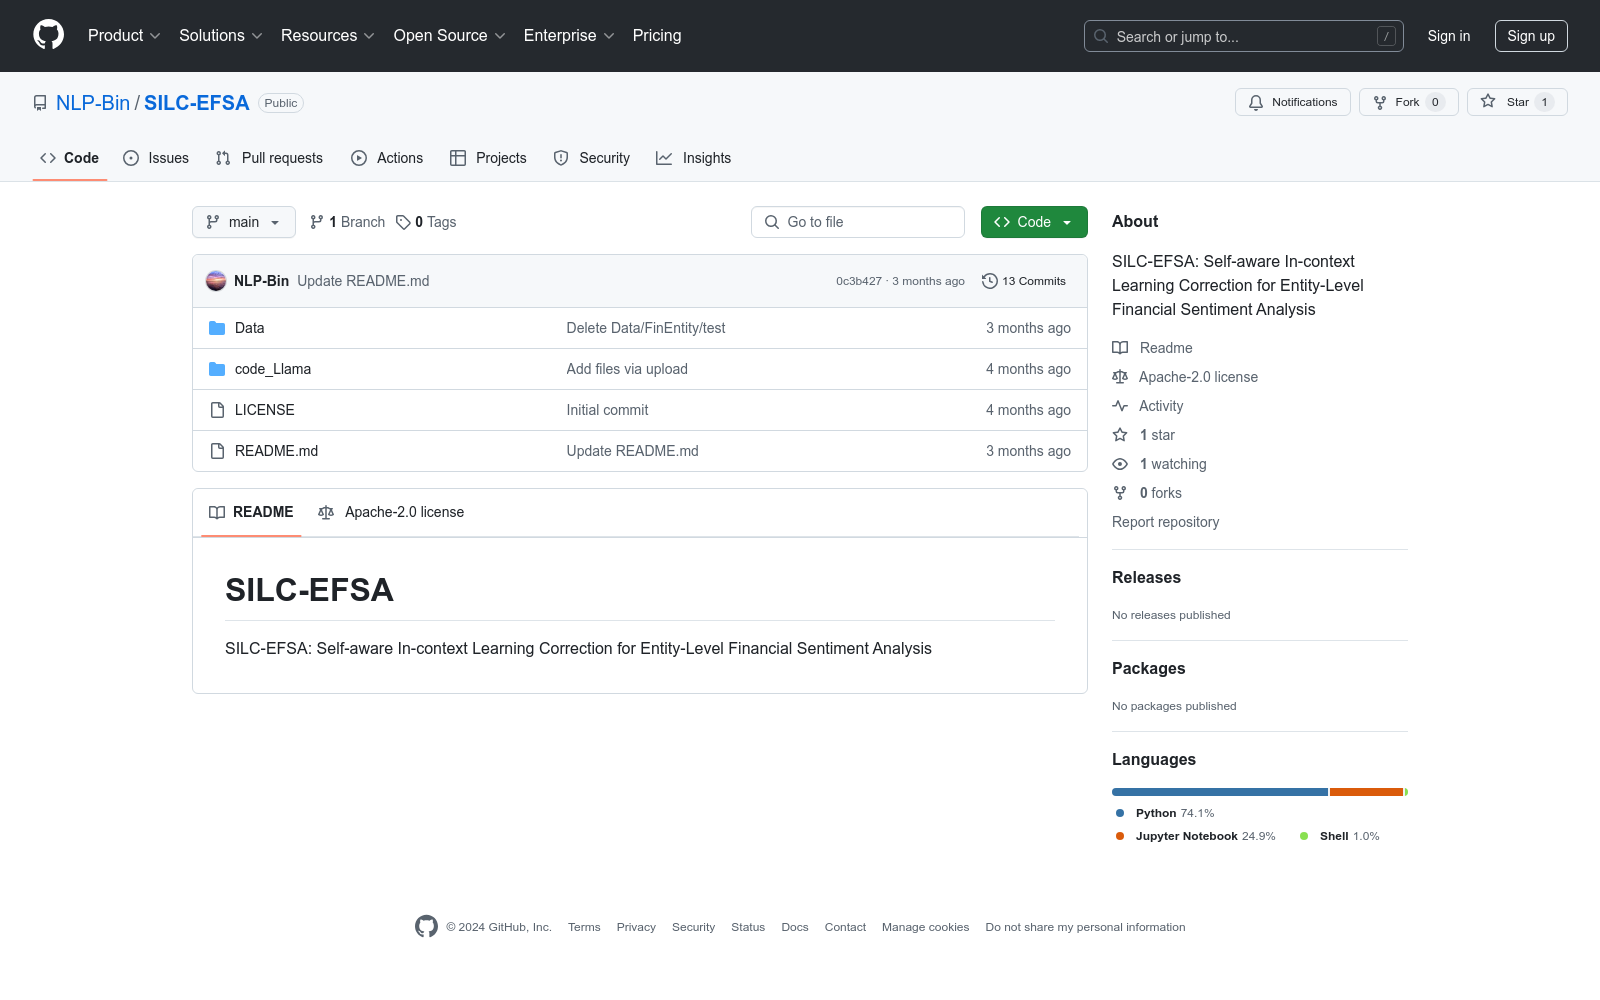
Task: Expand the Solutions menu
Action: click(221, 35)
